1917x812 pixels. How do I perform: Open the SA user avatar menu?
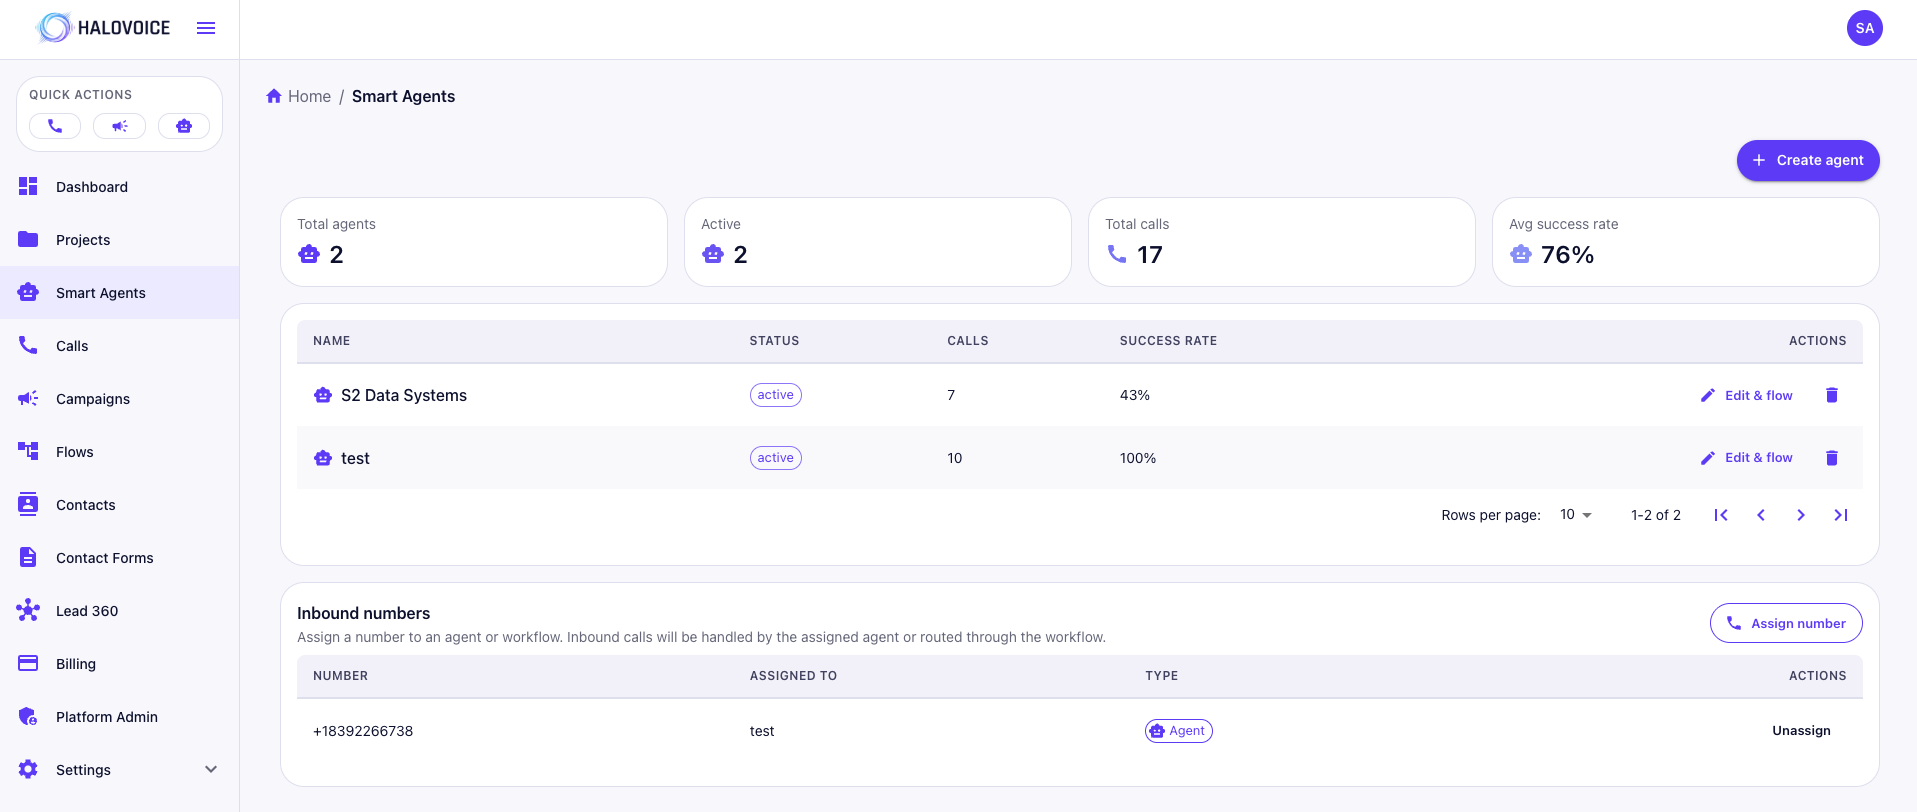(x=1864, y=28)
